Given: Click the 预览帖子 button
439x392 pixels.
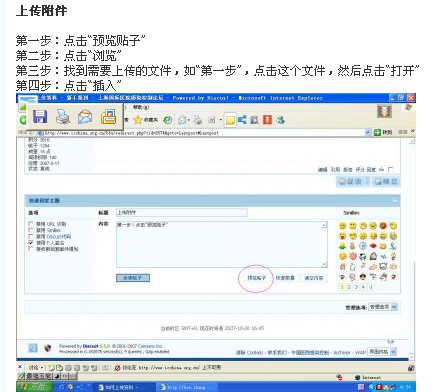Looking at the screenshot, I should tap(256, 278).
